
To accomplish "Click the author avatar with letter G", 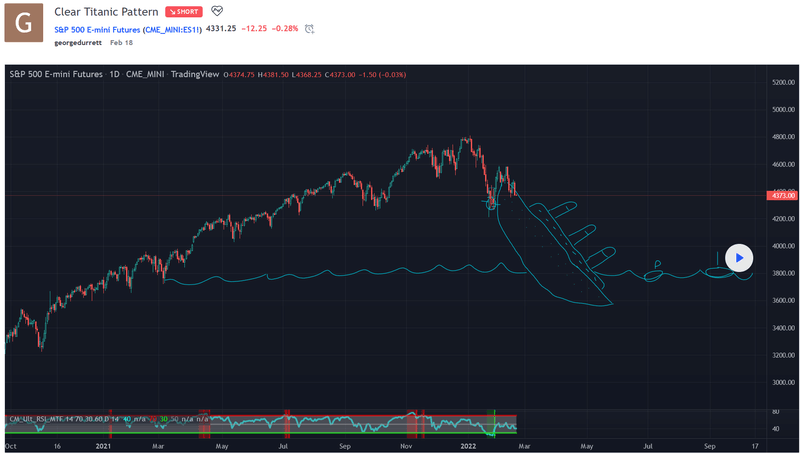I will (x=23, y=23).
